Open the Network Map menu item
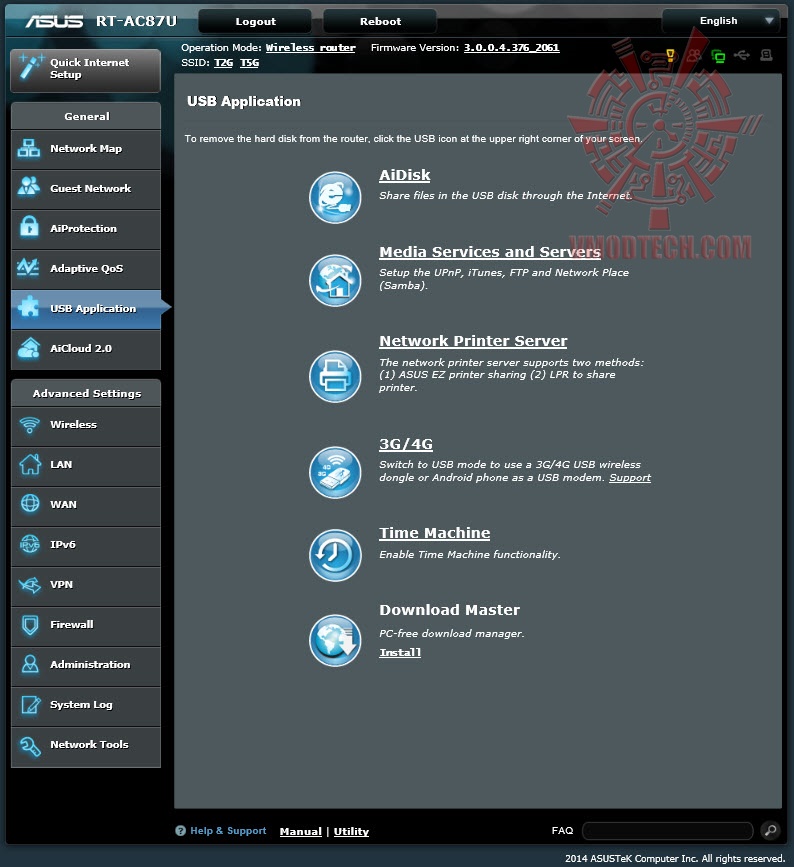This screenshot has width=794, height=867. coord(86,149)
